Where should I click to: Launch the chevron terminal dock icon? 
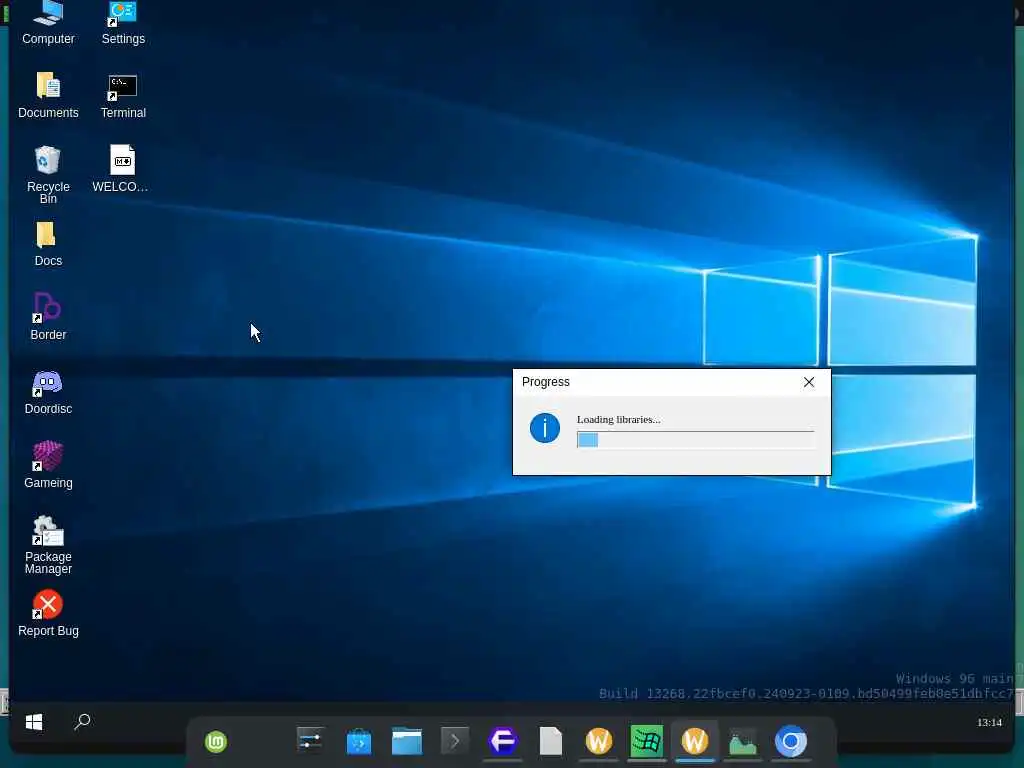tap(455, 741)
